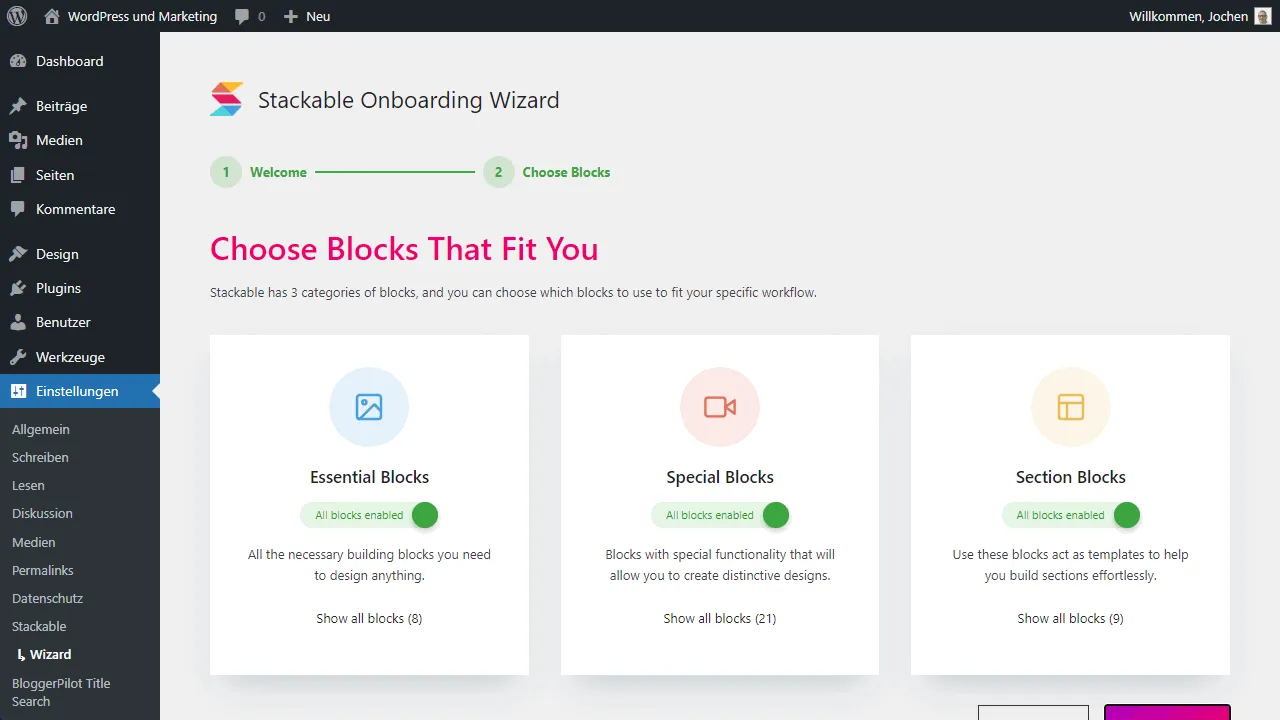Open Stackable settings submenu

[39, 626]
